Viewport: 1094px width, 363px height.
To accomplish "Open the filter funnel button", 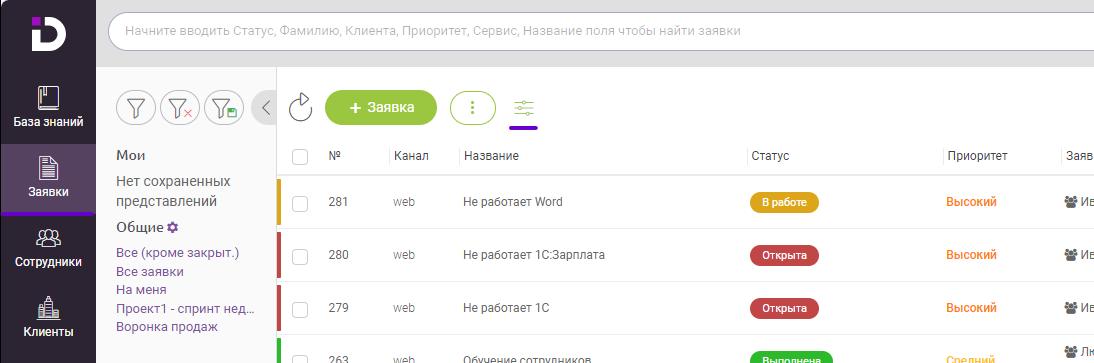I will click(x=136, y=108).
